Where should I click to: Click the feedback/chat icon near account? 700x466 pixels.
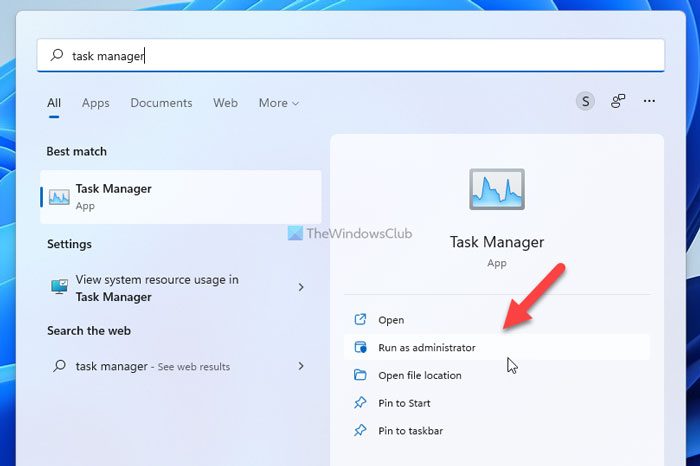618,101
